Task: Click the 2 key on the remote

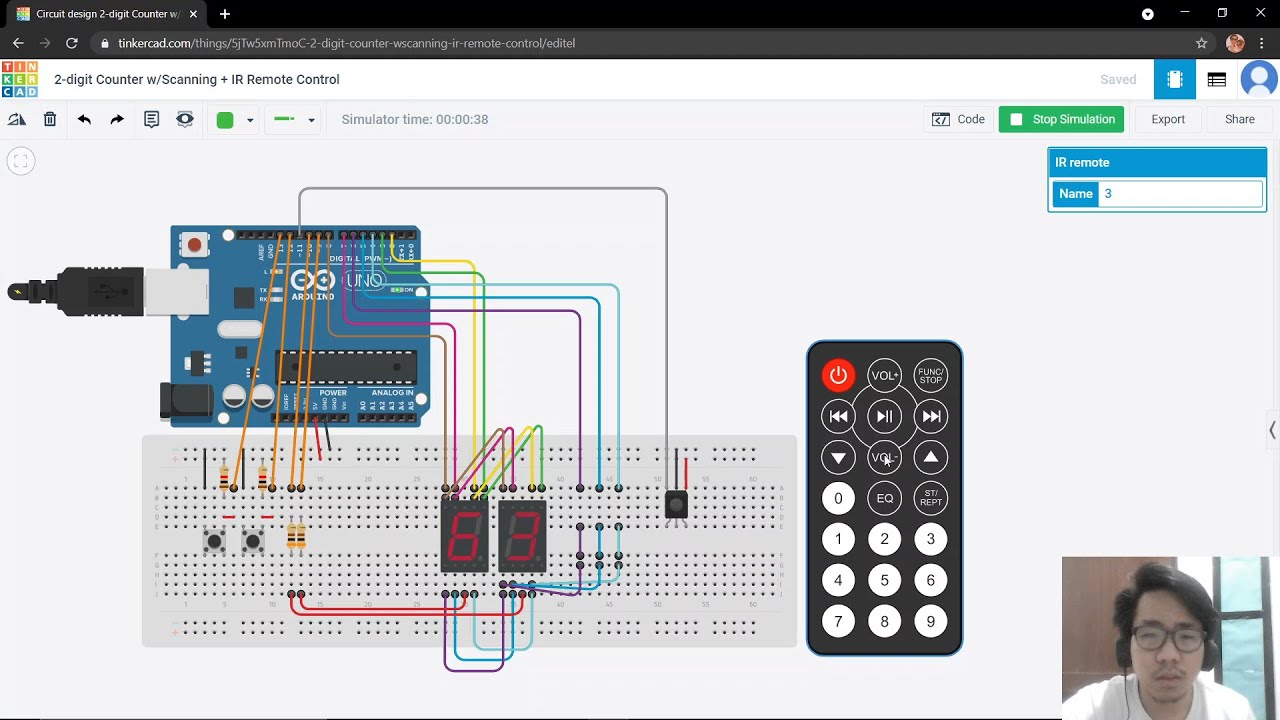Action: pos(884,540)
